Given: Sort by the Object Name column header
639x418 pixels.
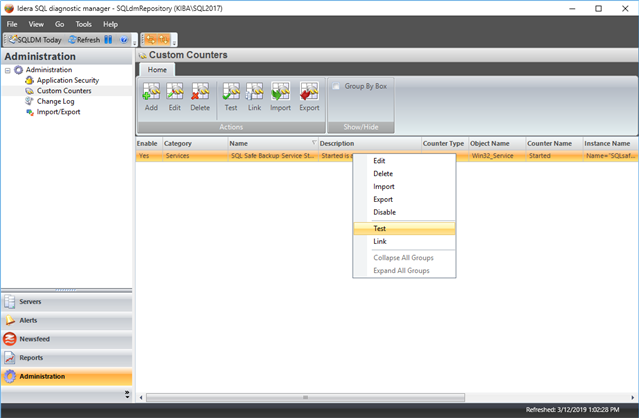Looking at the screenshot, I should click(x=497, y=143).
